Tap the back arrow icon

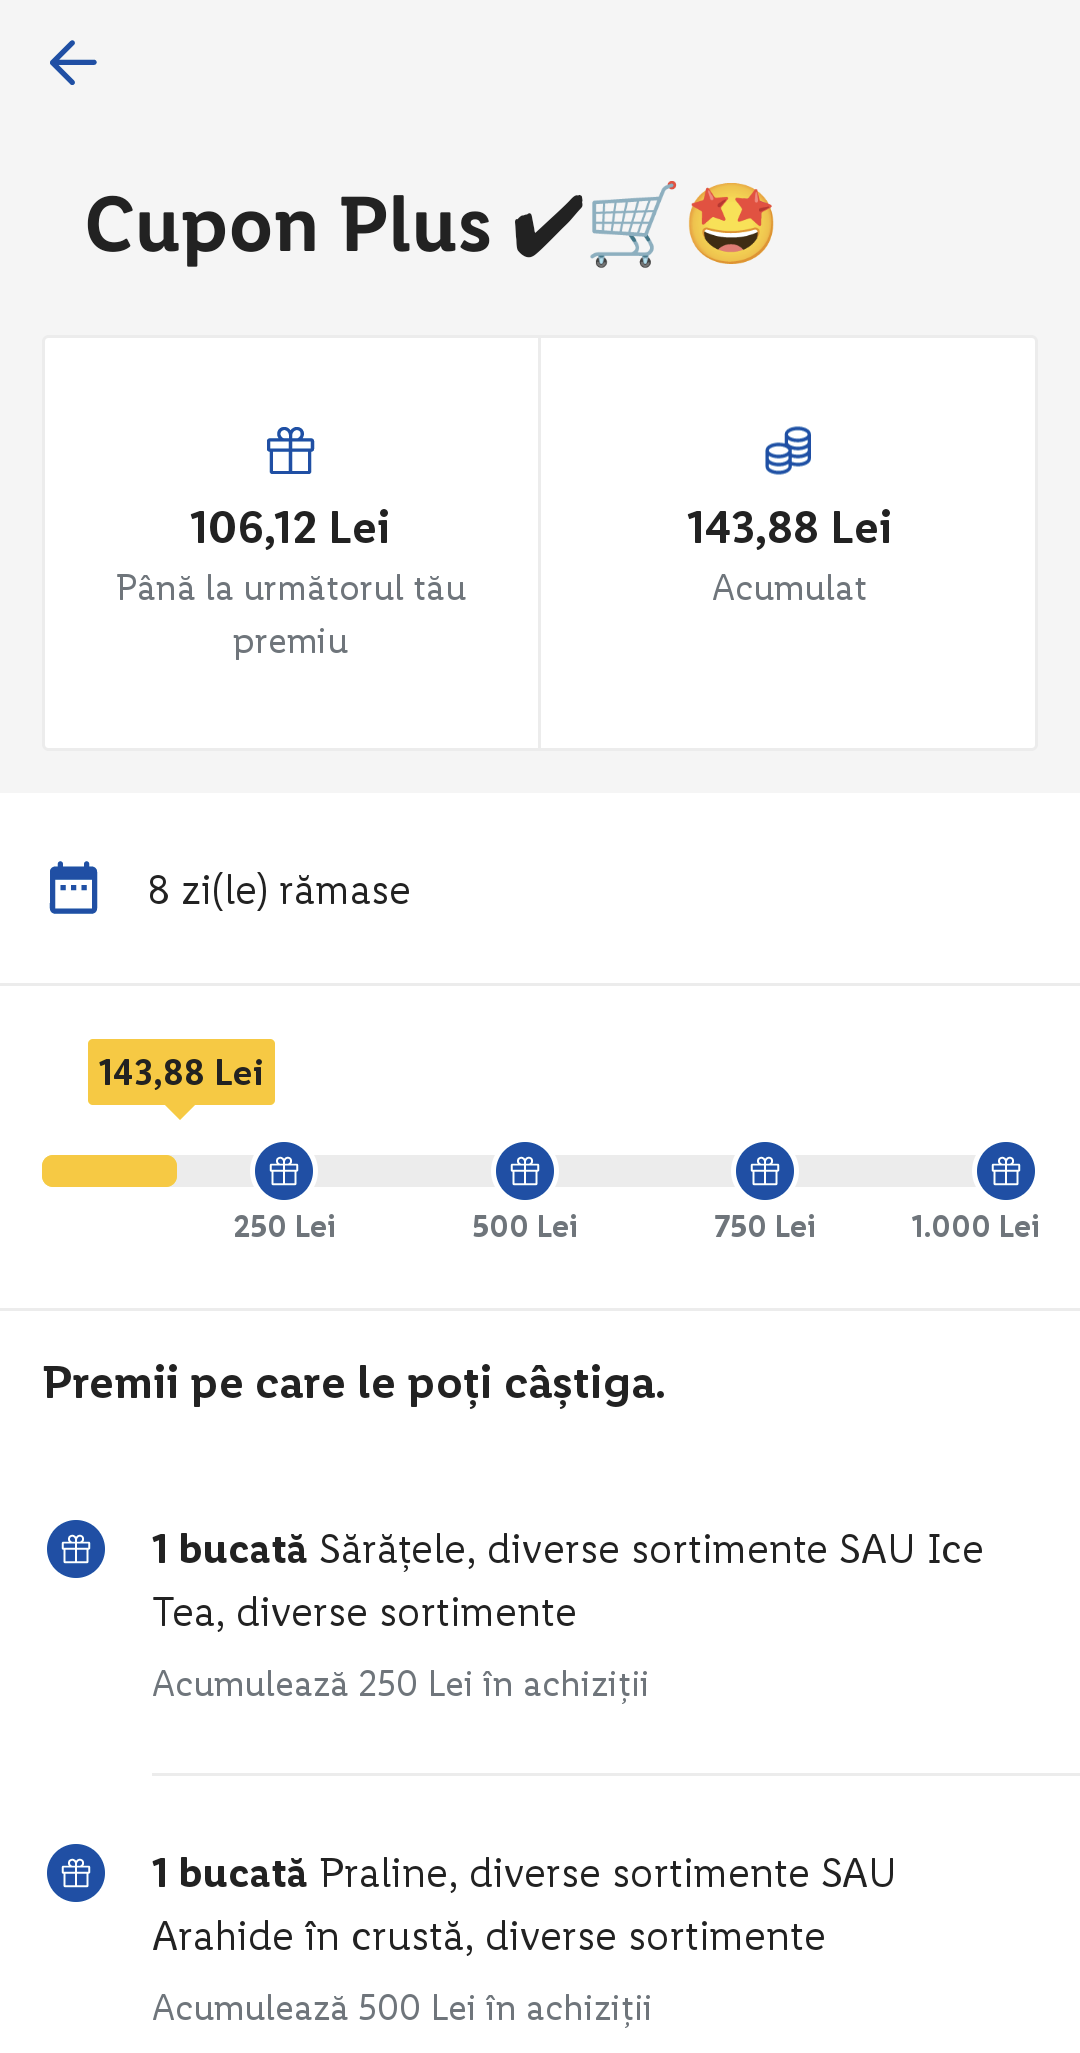coord(73,63)
